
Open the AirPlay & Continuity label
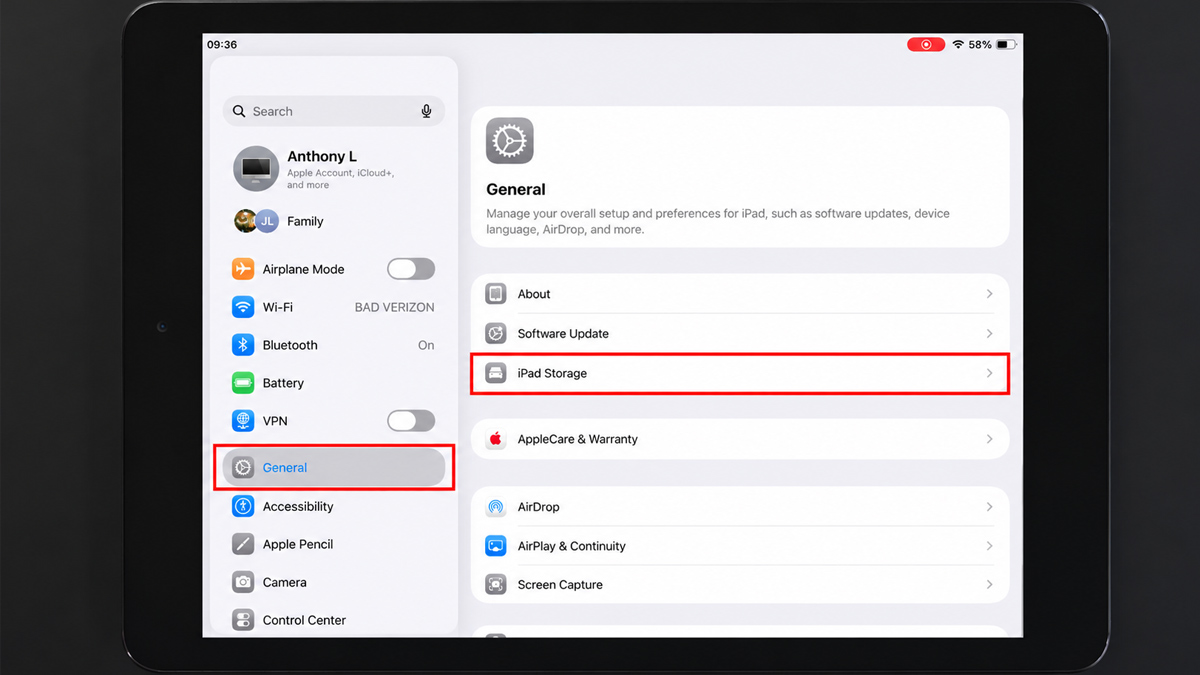572,546
